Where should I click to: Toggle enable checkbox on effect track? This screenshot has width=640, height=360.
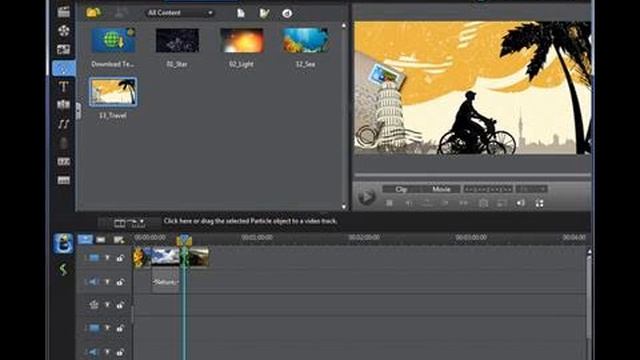[107, 305]
